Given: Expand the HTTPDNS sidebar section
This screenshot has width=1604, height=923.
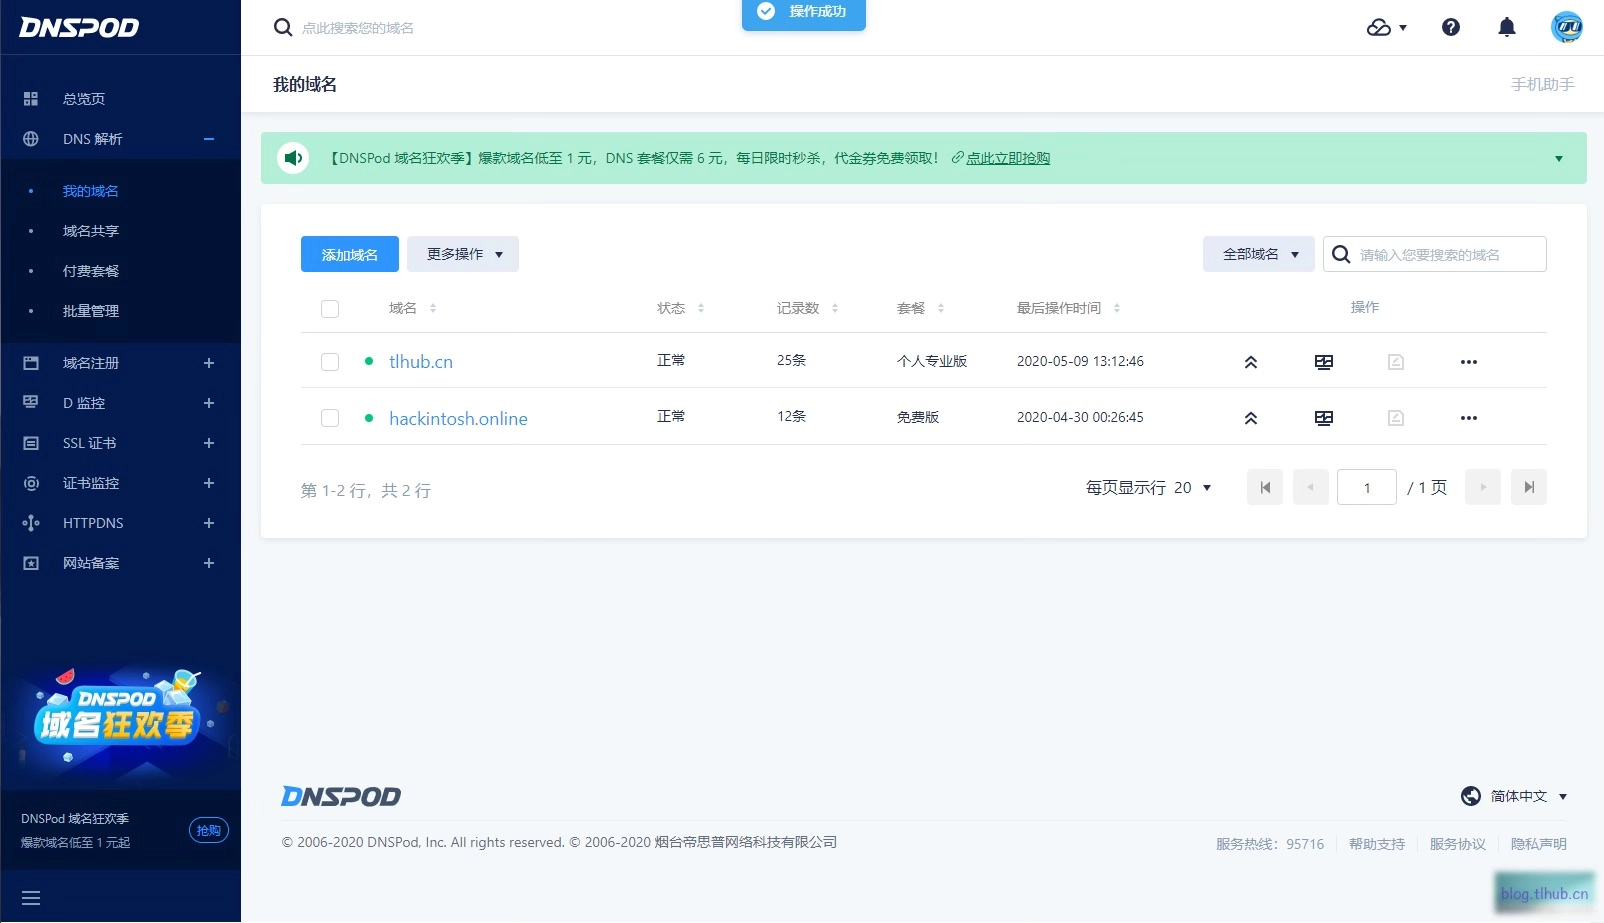Looking at the screenshot, I should tap(209, 523).
